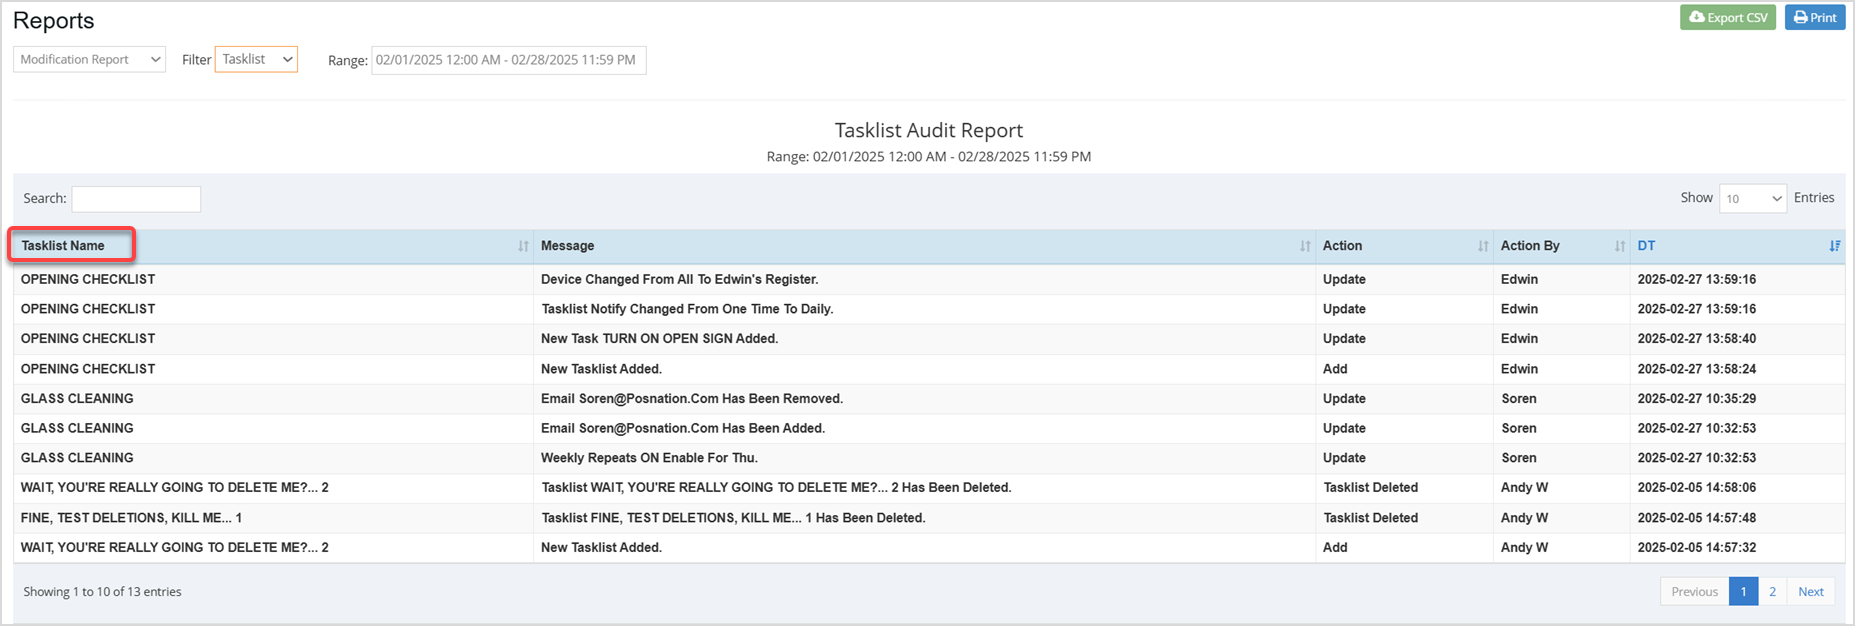Image resolution: width=1855 pixels, height=626 pixels.
Task: Sort by Tasklist Name sort arrows icon
Action: (523, 246)
